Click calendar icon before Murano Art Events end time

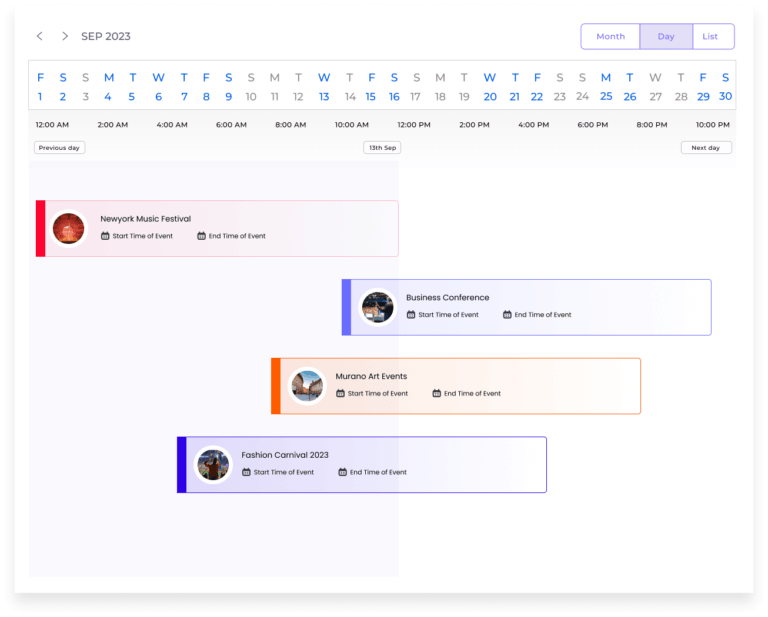pos(436,394)
